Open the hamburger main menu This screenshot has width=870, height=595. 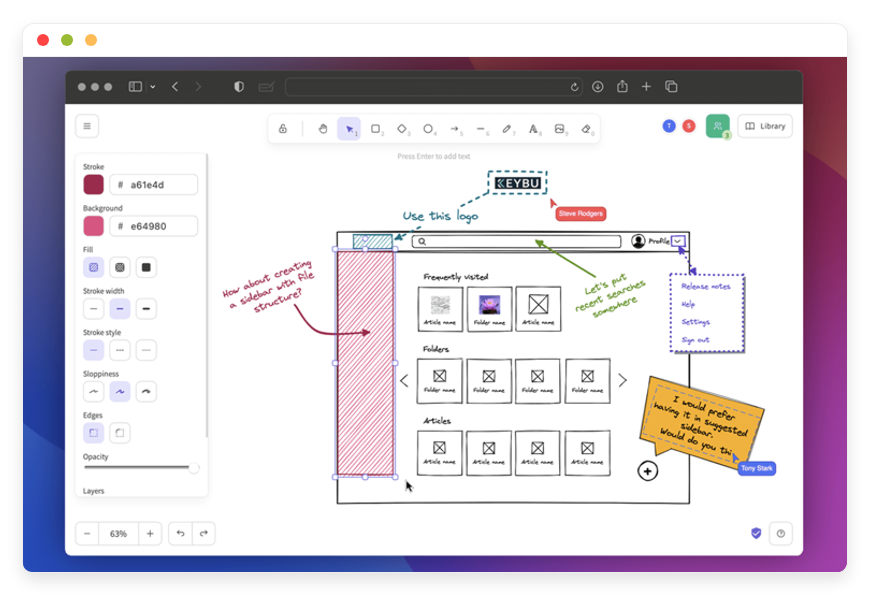coord(87,126)
